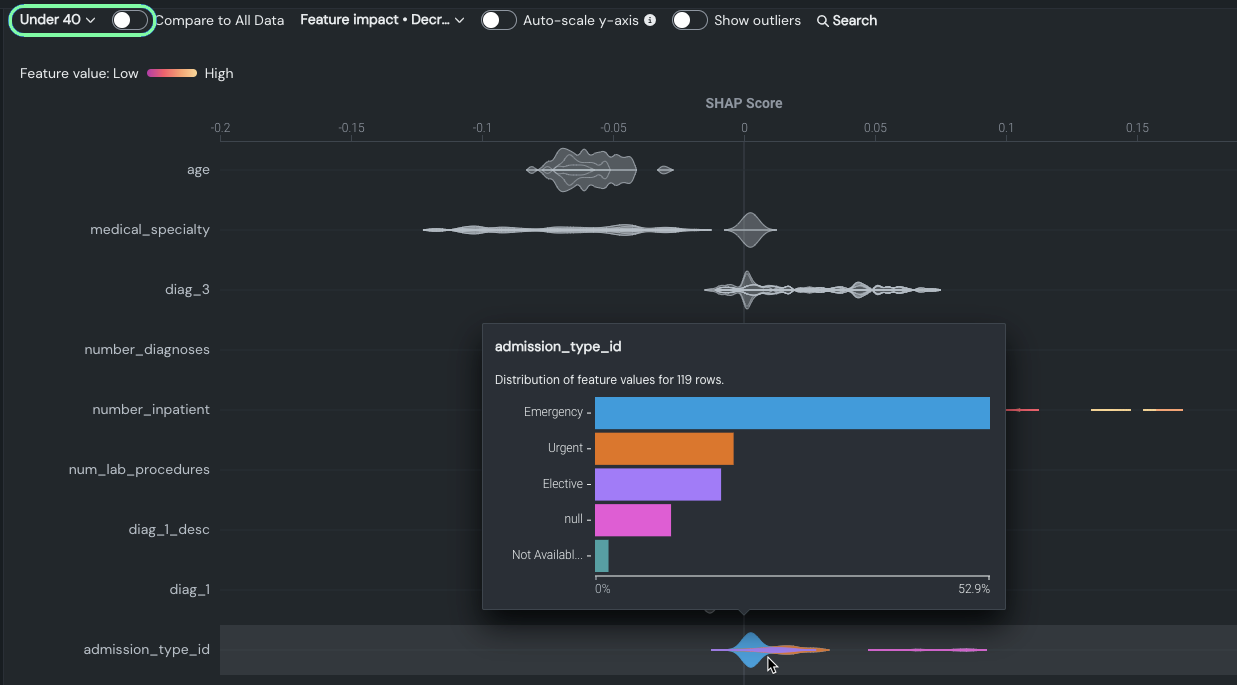The image size is (1237, 685).
Task: Click the blue Emergency bar in tooltip
Action: [x=792, y=413]
